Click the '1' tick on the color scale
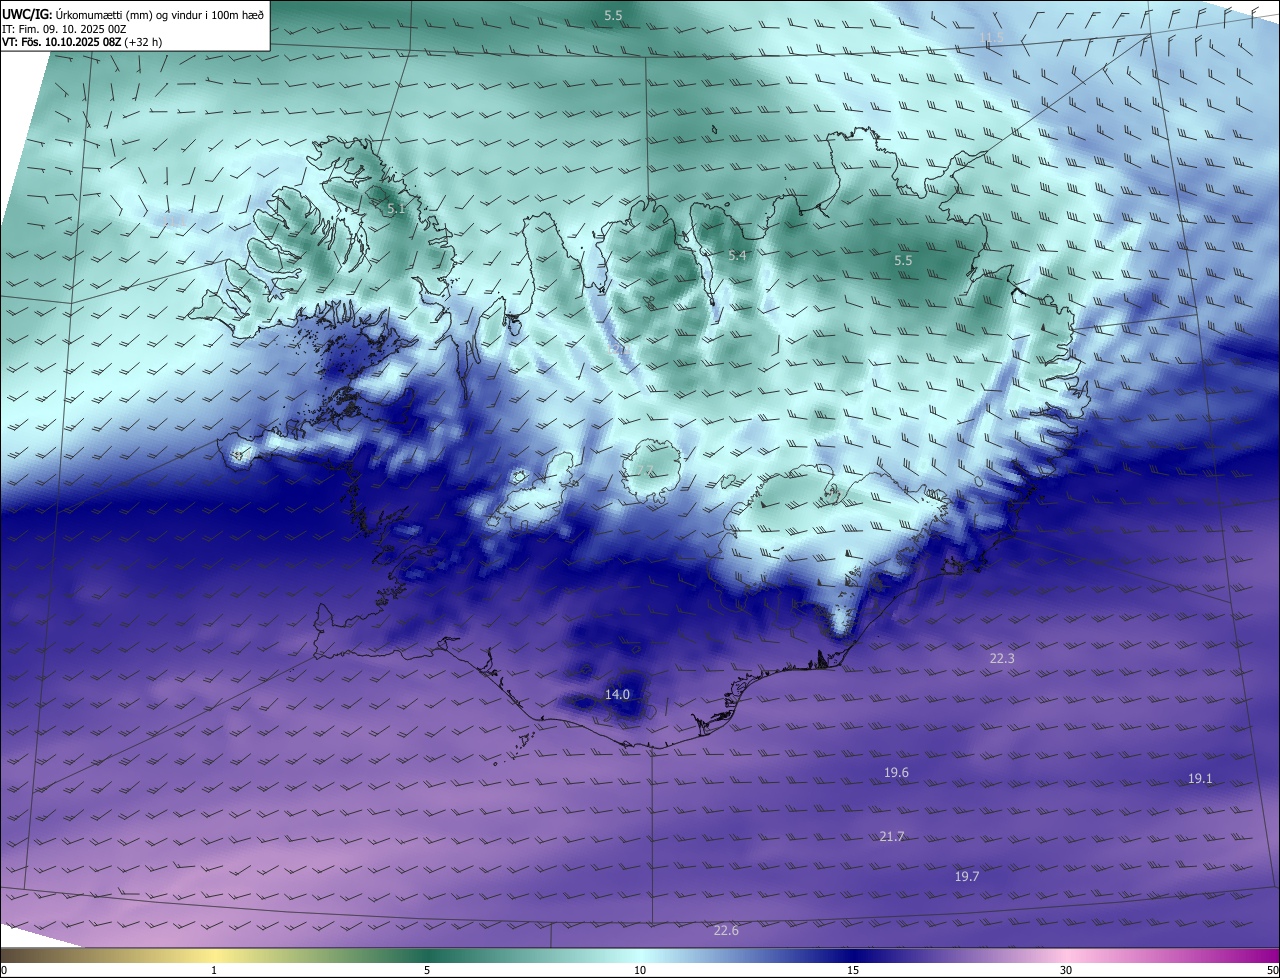 pyautogui.click(x=214, y=970)
